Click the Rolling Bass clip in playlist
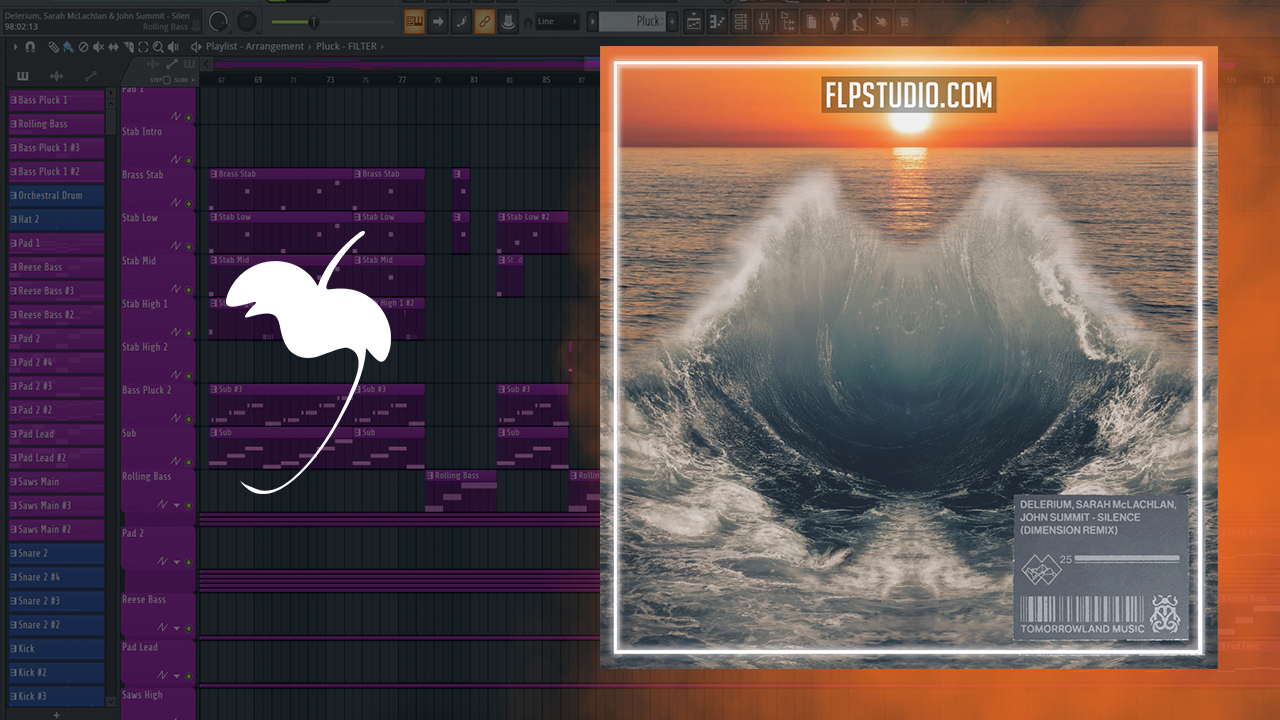Viewport: 1280px width, 720px height. tap(462, 477)
